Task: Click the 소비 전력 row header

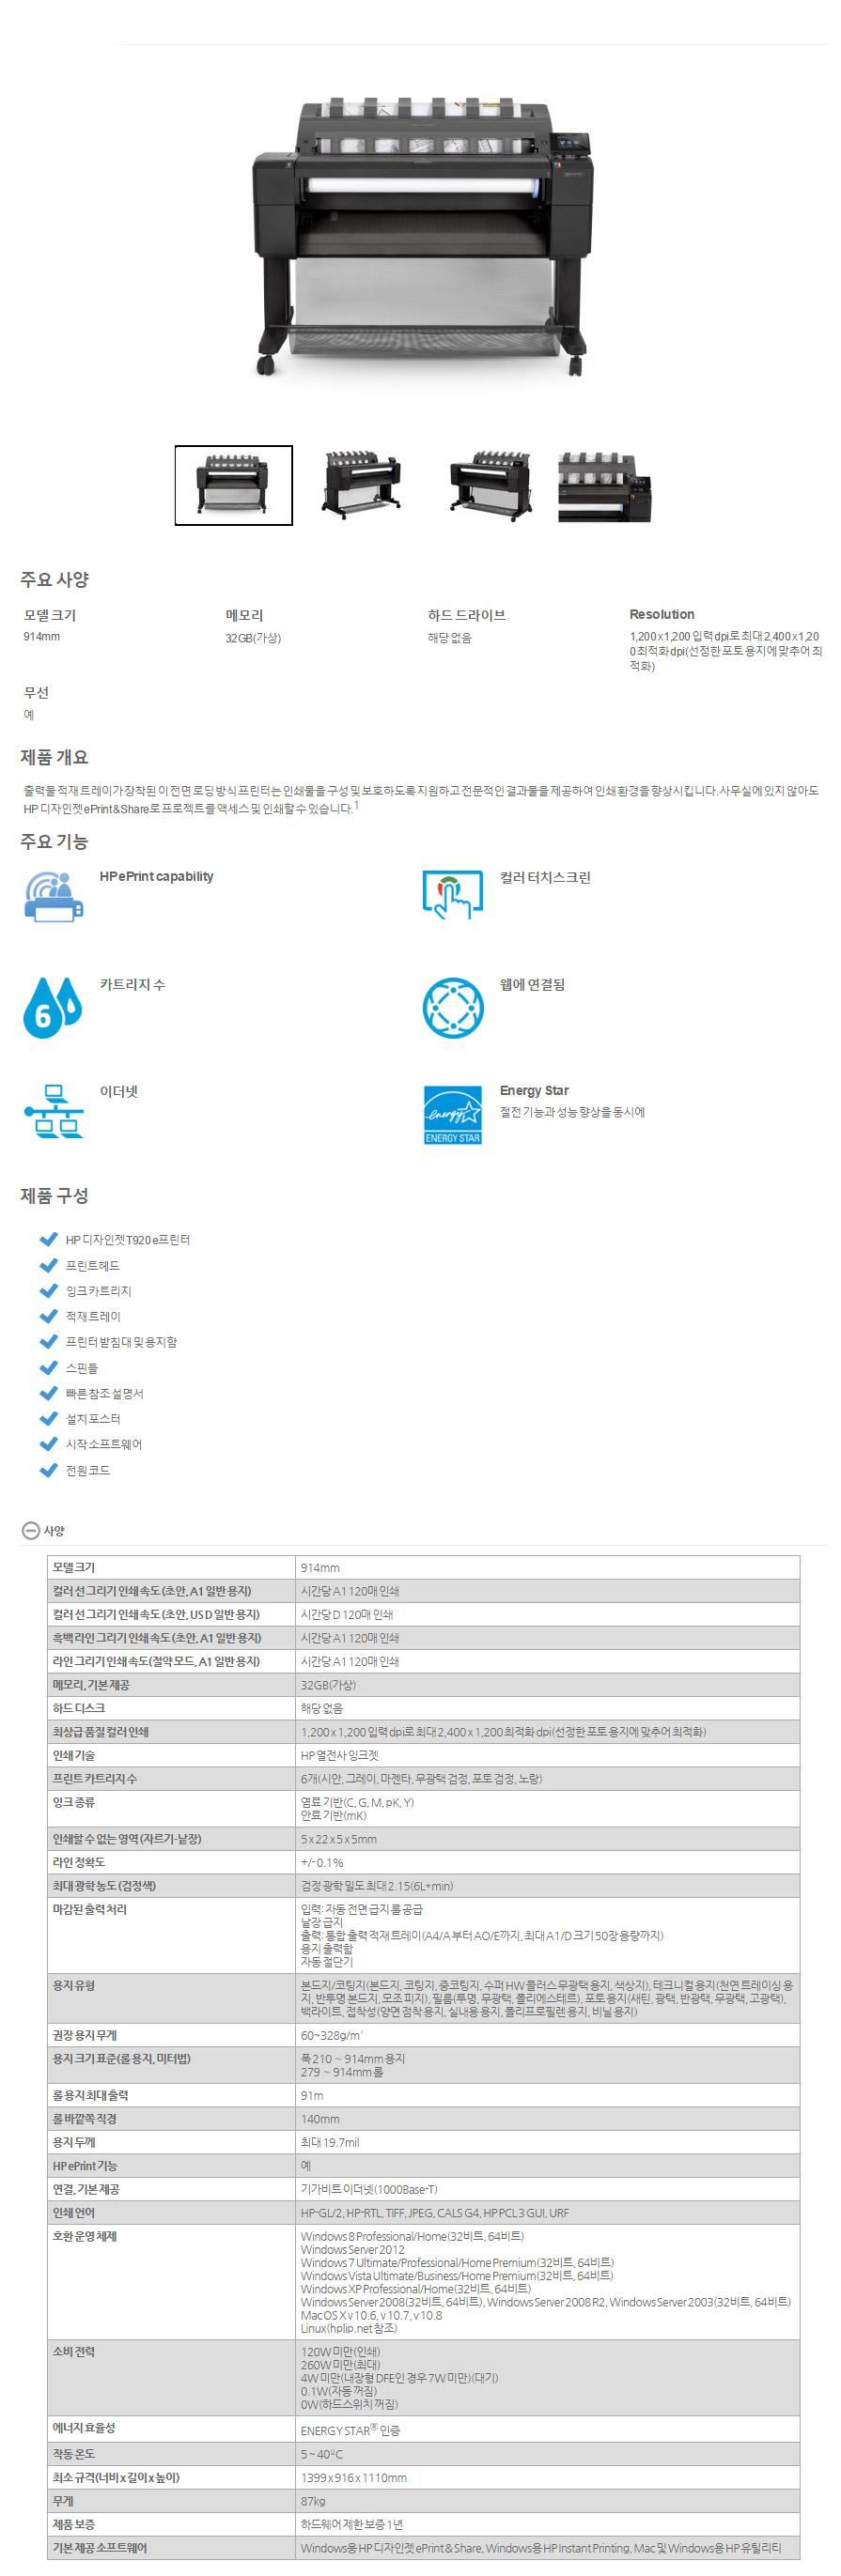Action: (171, 2378)
